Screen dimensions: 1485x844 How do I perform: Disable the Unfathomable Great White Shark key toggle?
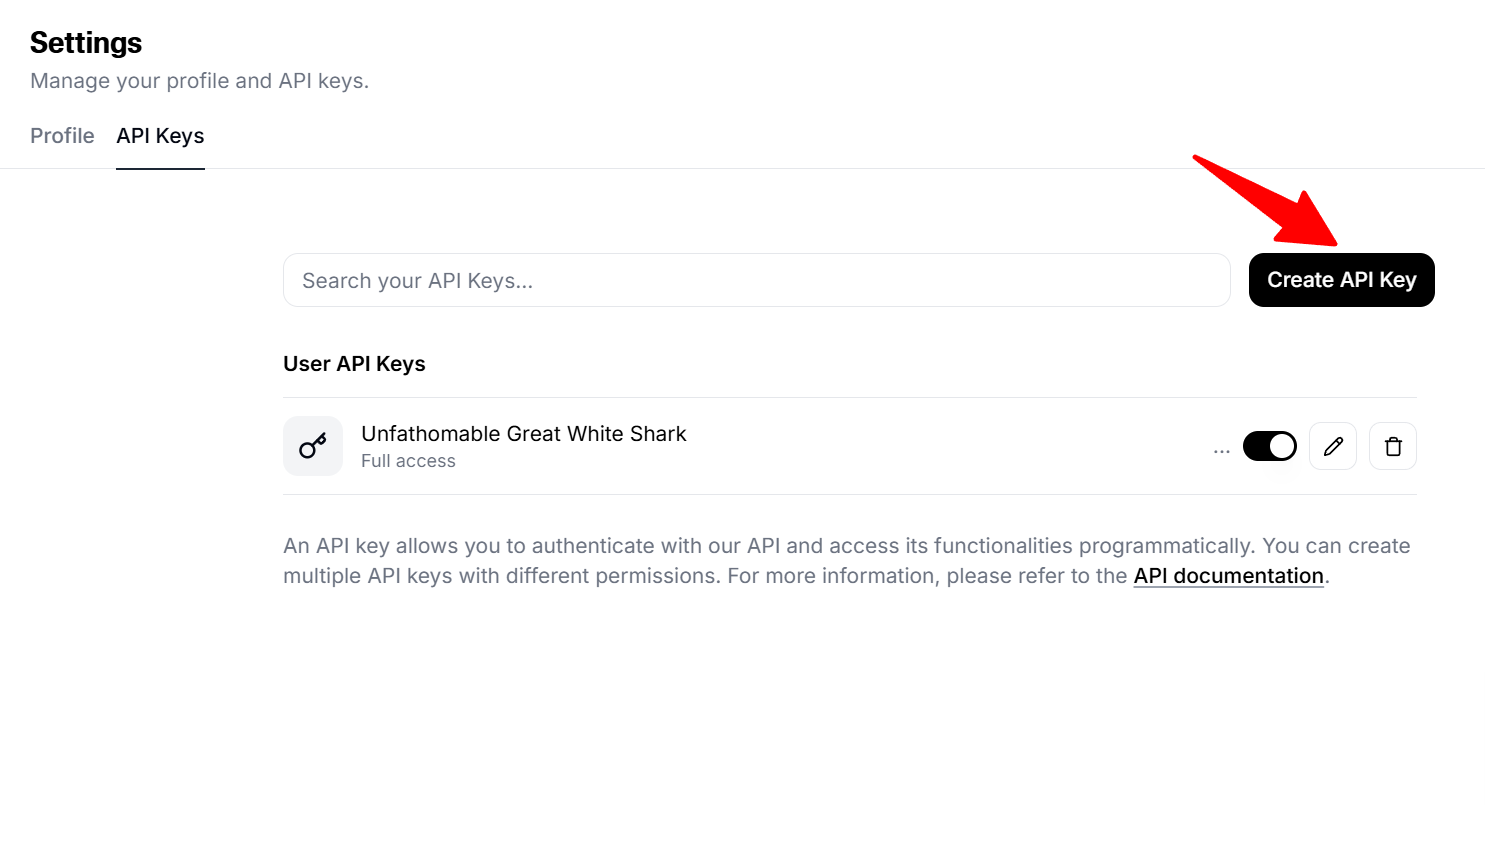point(1270,446)
